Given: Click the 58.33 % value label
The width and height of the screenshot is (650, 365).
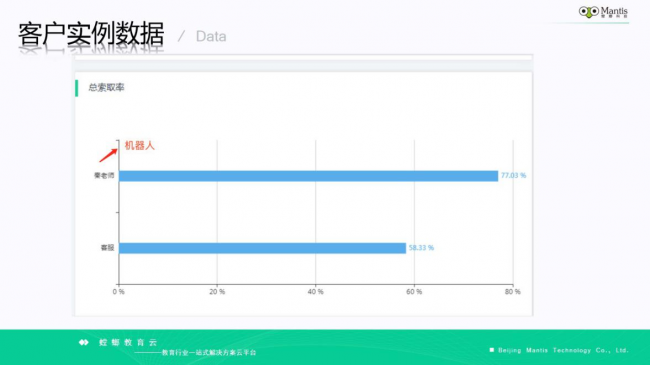Looking at the screenshot, I should pos(421,248).
